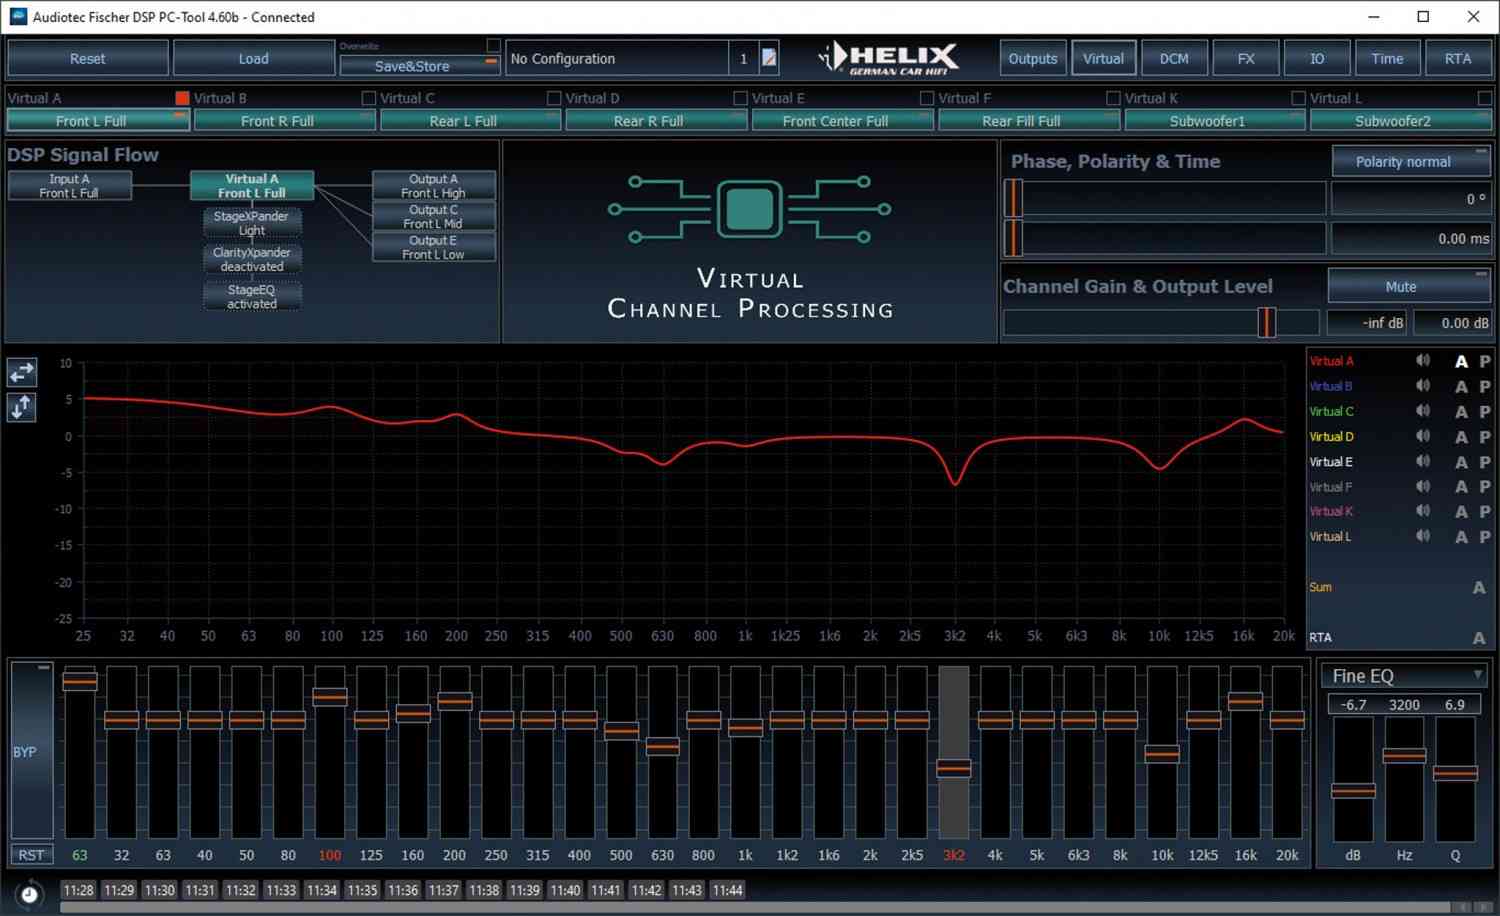Image resolution: width=1500 pixels, height=916 pixels.
Task: Click the edit configuration notes icon
Action: [769, 58]
